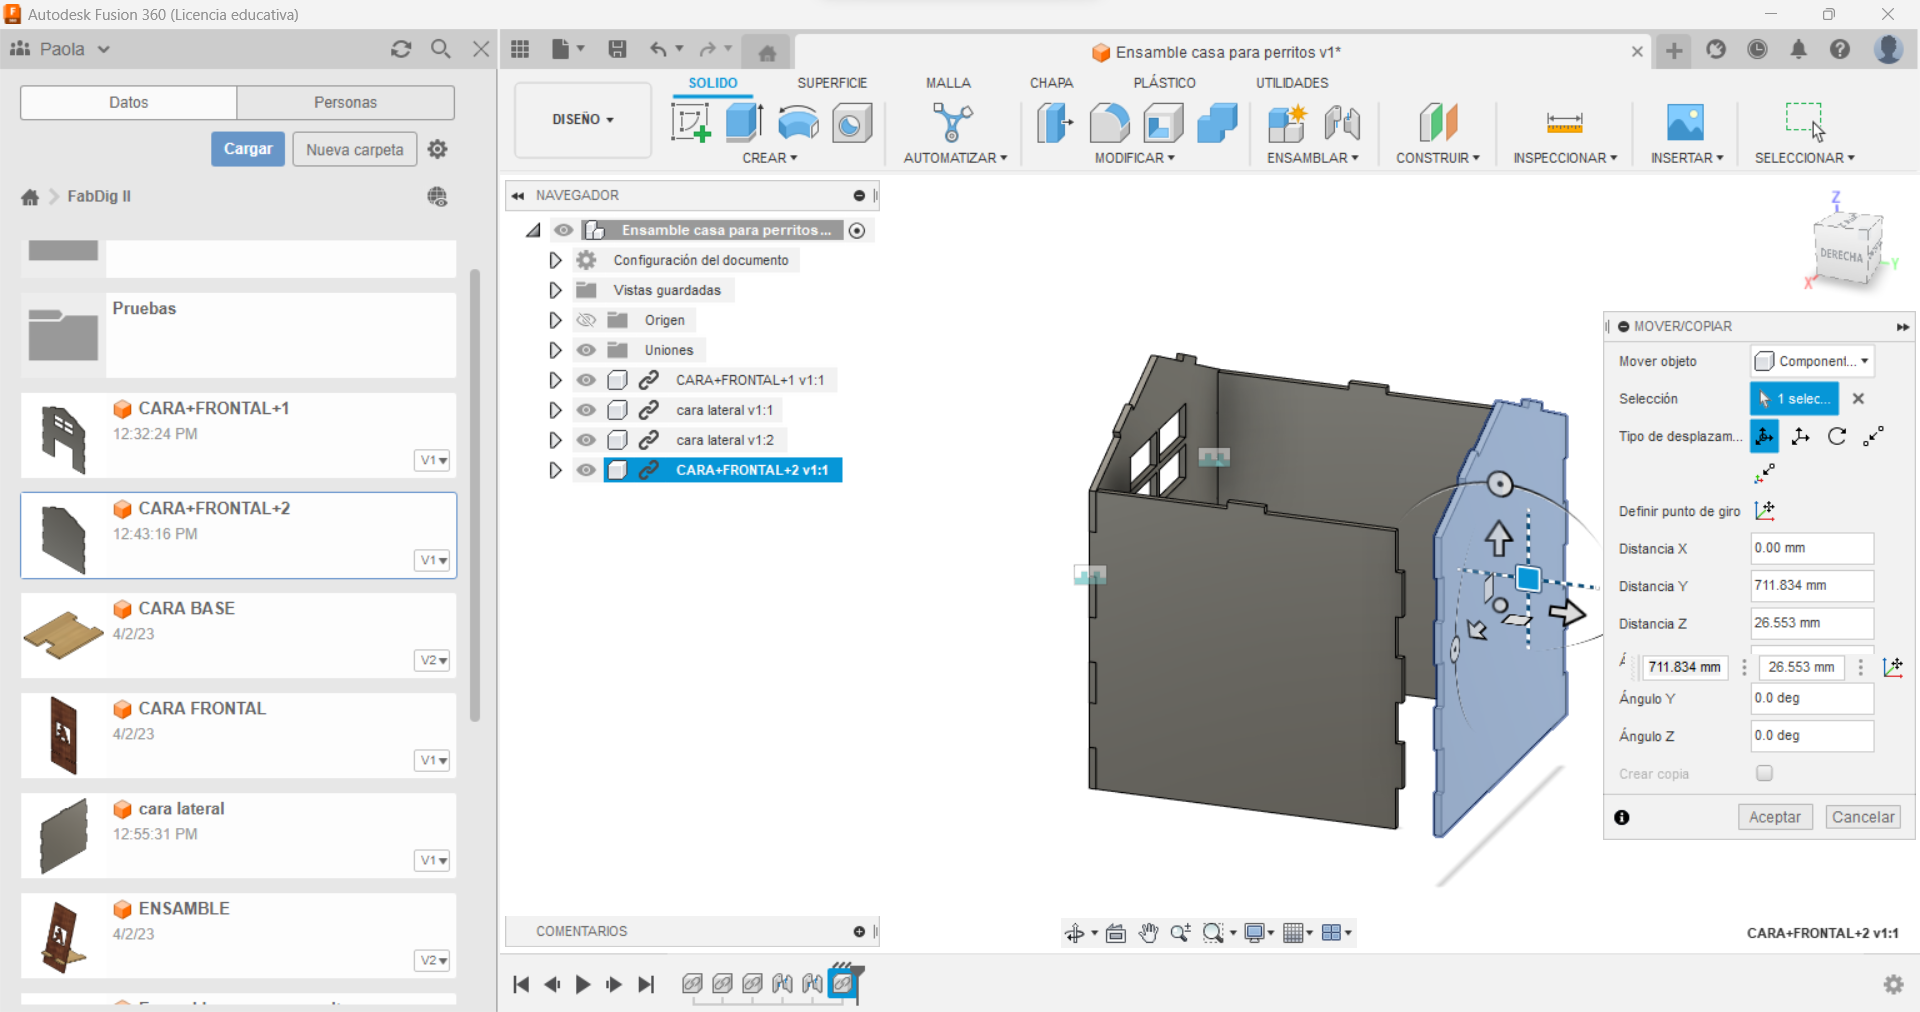1920x1012 pixels.
Task: Hide the CARA+FRONTAL+1 v1:1 component
Action: click(x=586, y=380)
